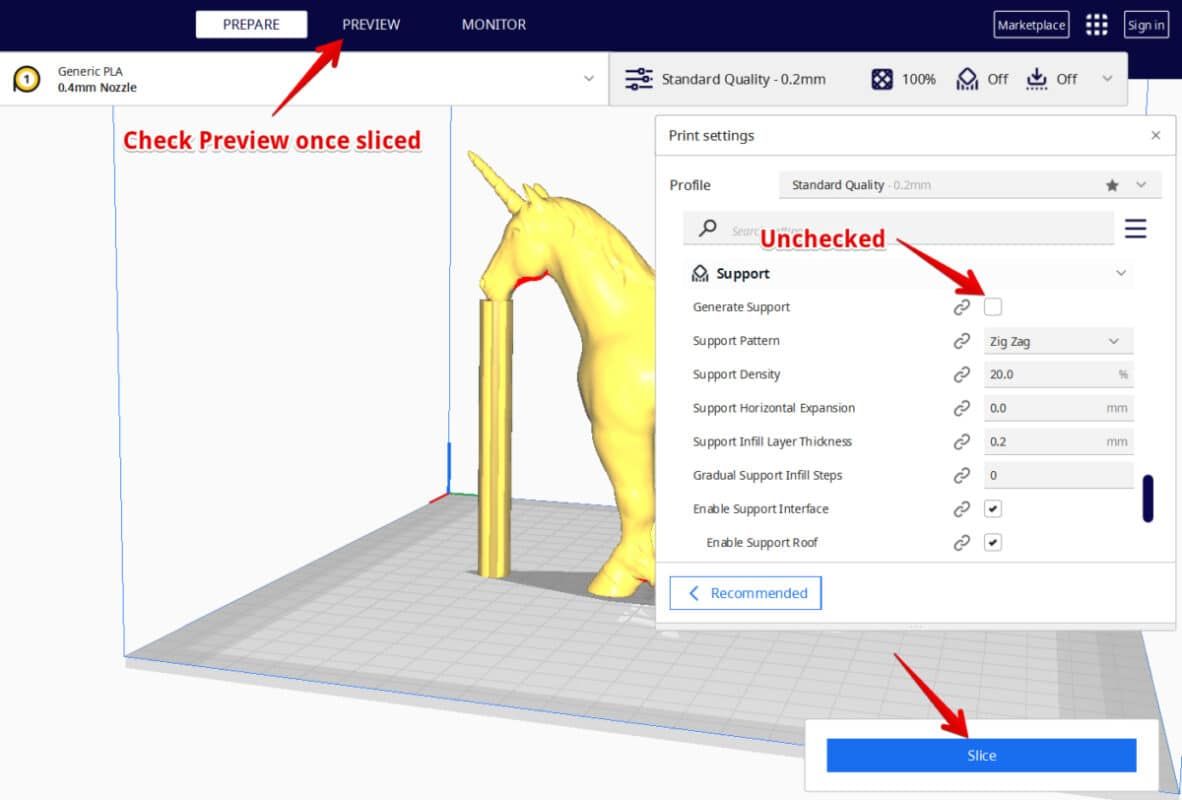
Task: Click the support icon in the top toolbar
Action: coord(966,78)
